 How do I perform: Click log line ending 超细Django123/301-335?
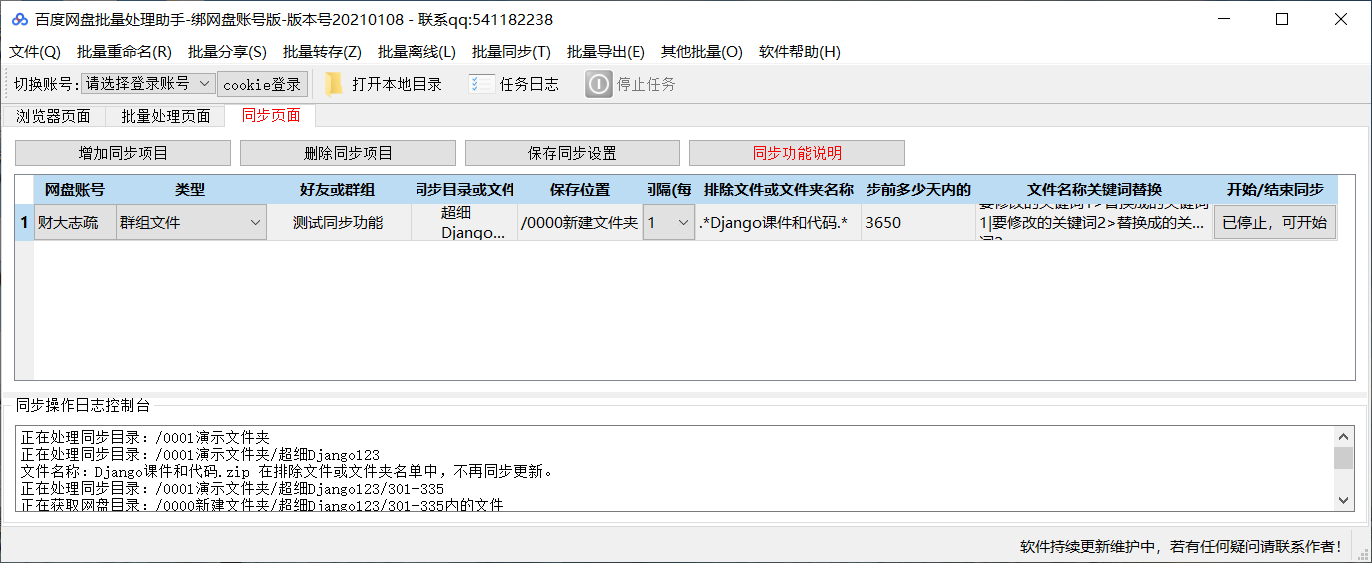click(x=232, y=487)
